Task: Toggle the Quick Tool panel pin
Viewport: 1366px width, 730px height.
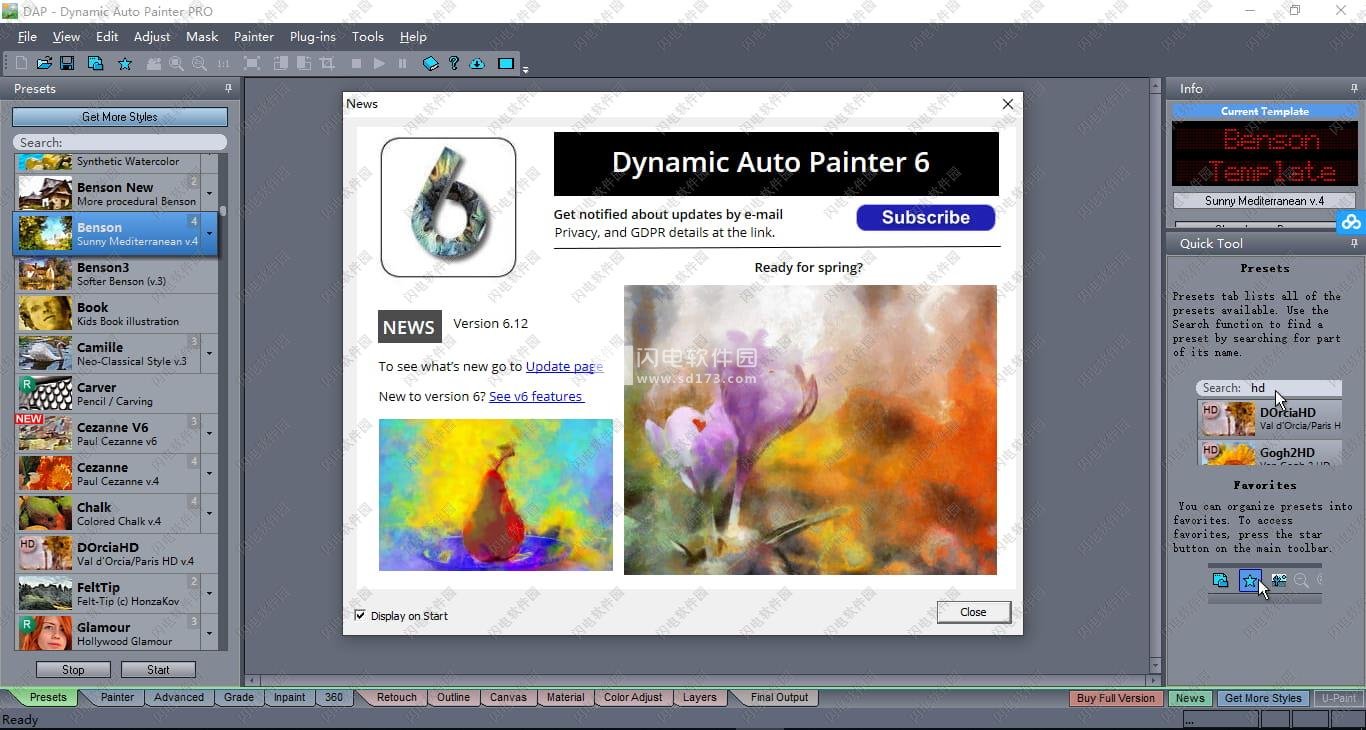Action: 1354,243
